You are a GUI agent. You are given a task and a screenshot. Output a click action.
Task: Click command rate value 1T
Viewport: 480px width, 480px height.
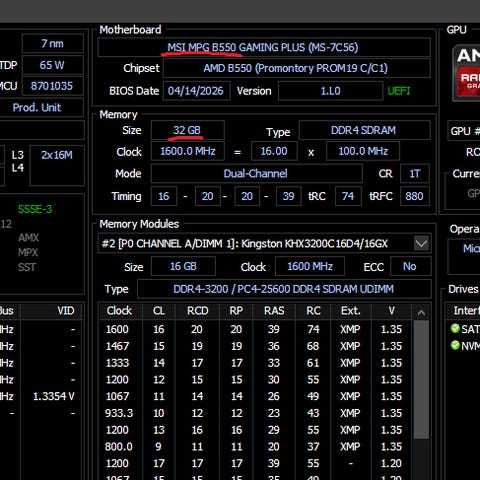(x=415, y=174)
